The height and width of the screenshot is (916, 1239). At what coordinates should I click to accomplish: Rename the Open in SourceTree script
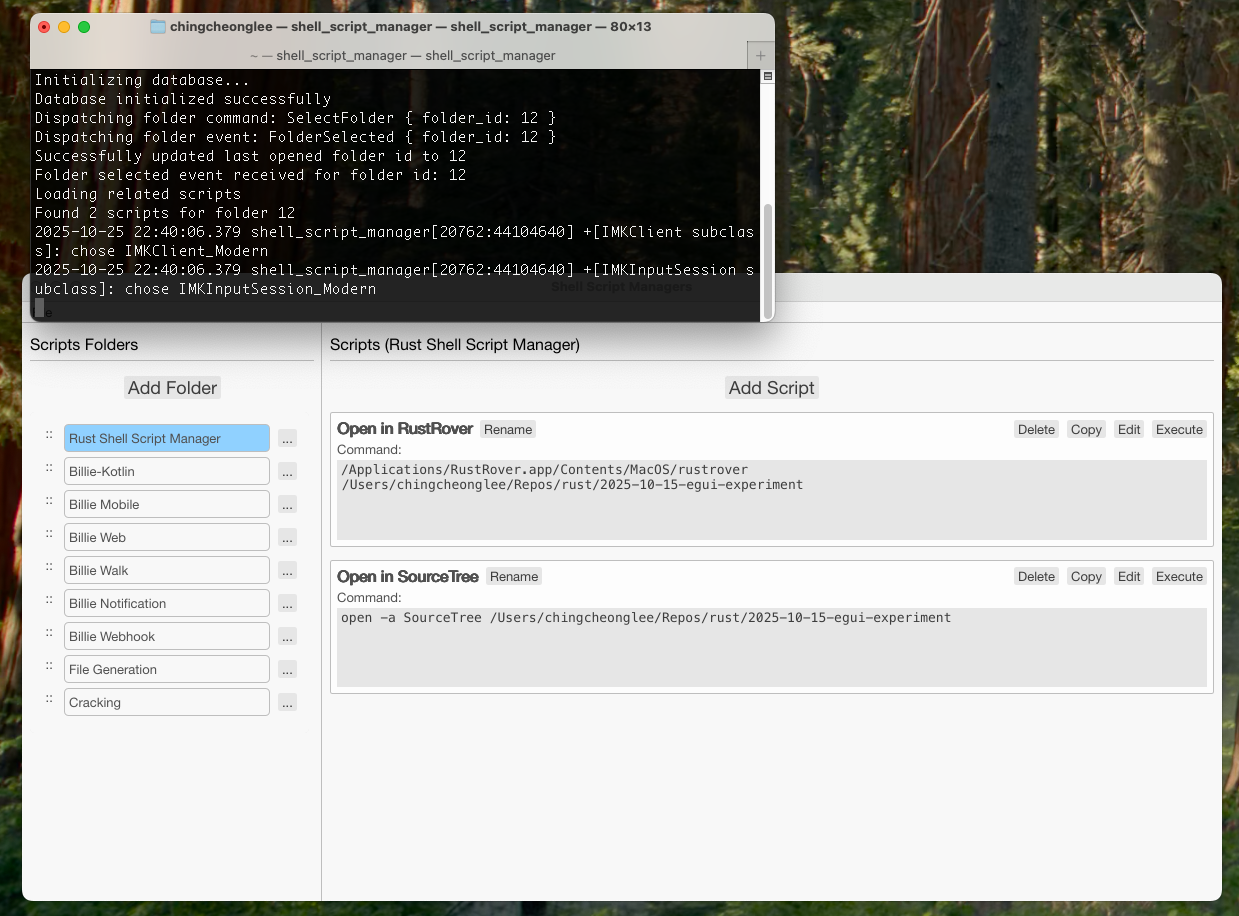click(514, 577)
